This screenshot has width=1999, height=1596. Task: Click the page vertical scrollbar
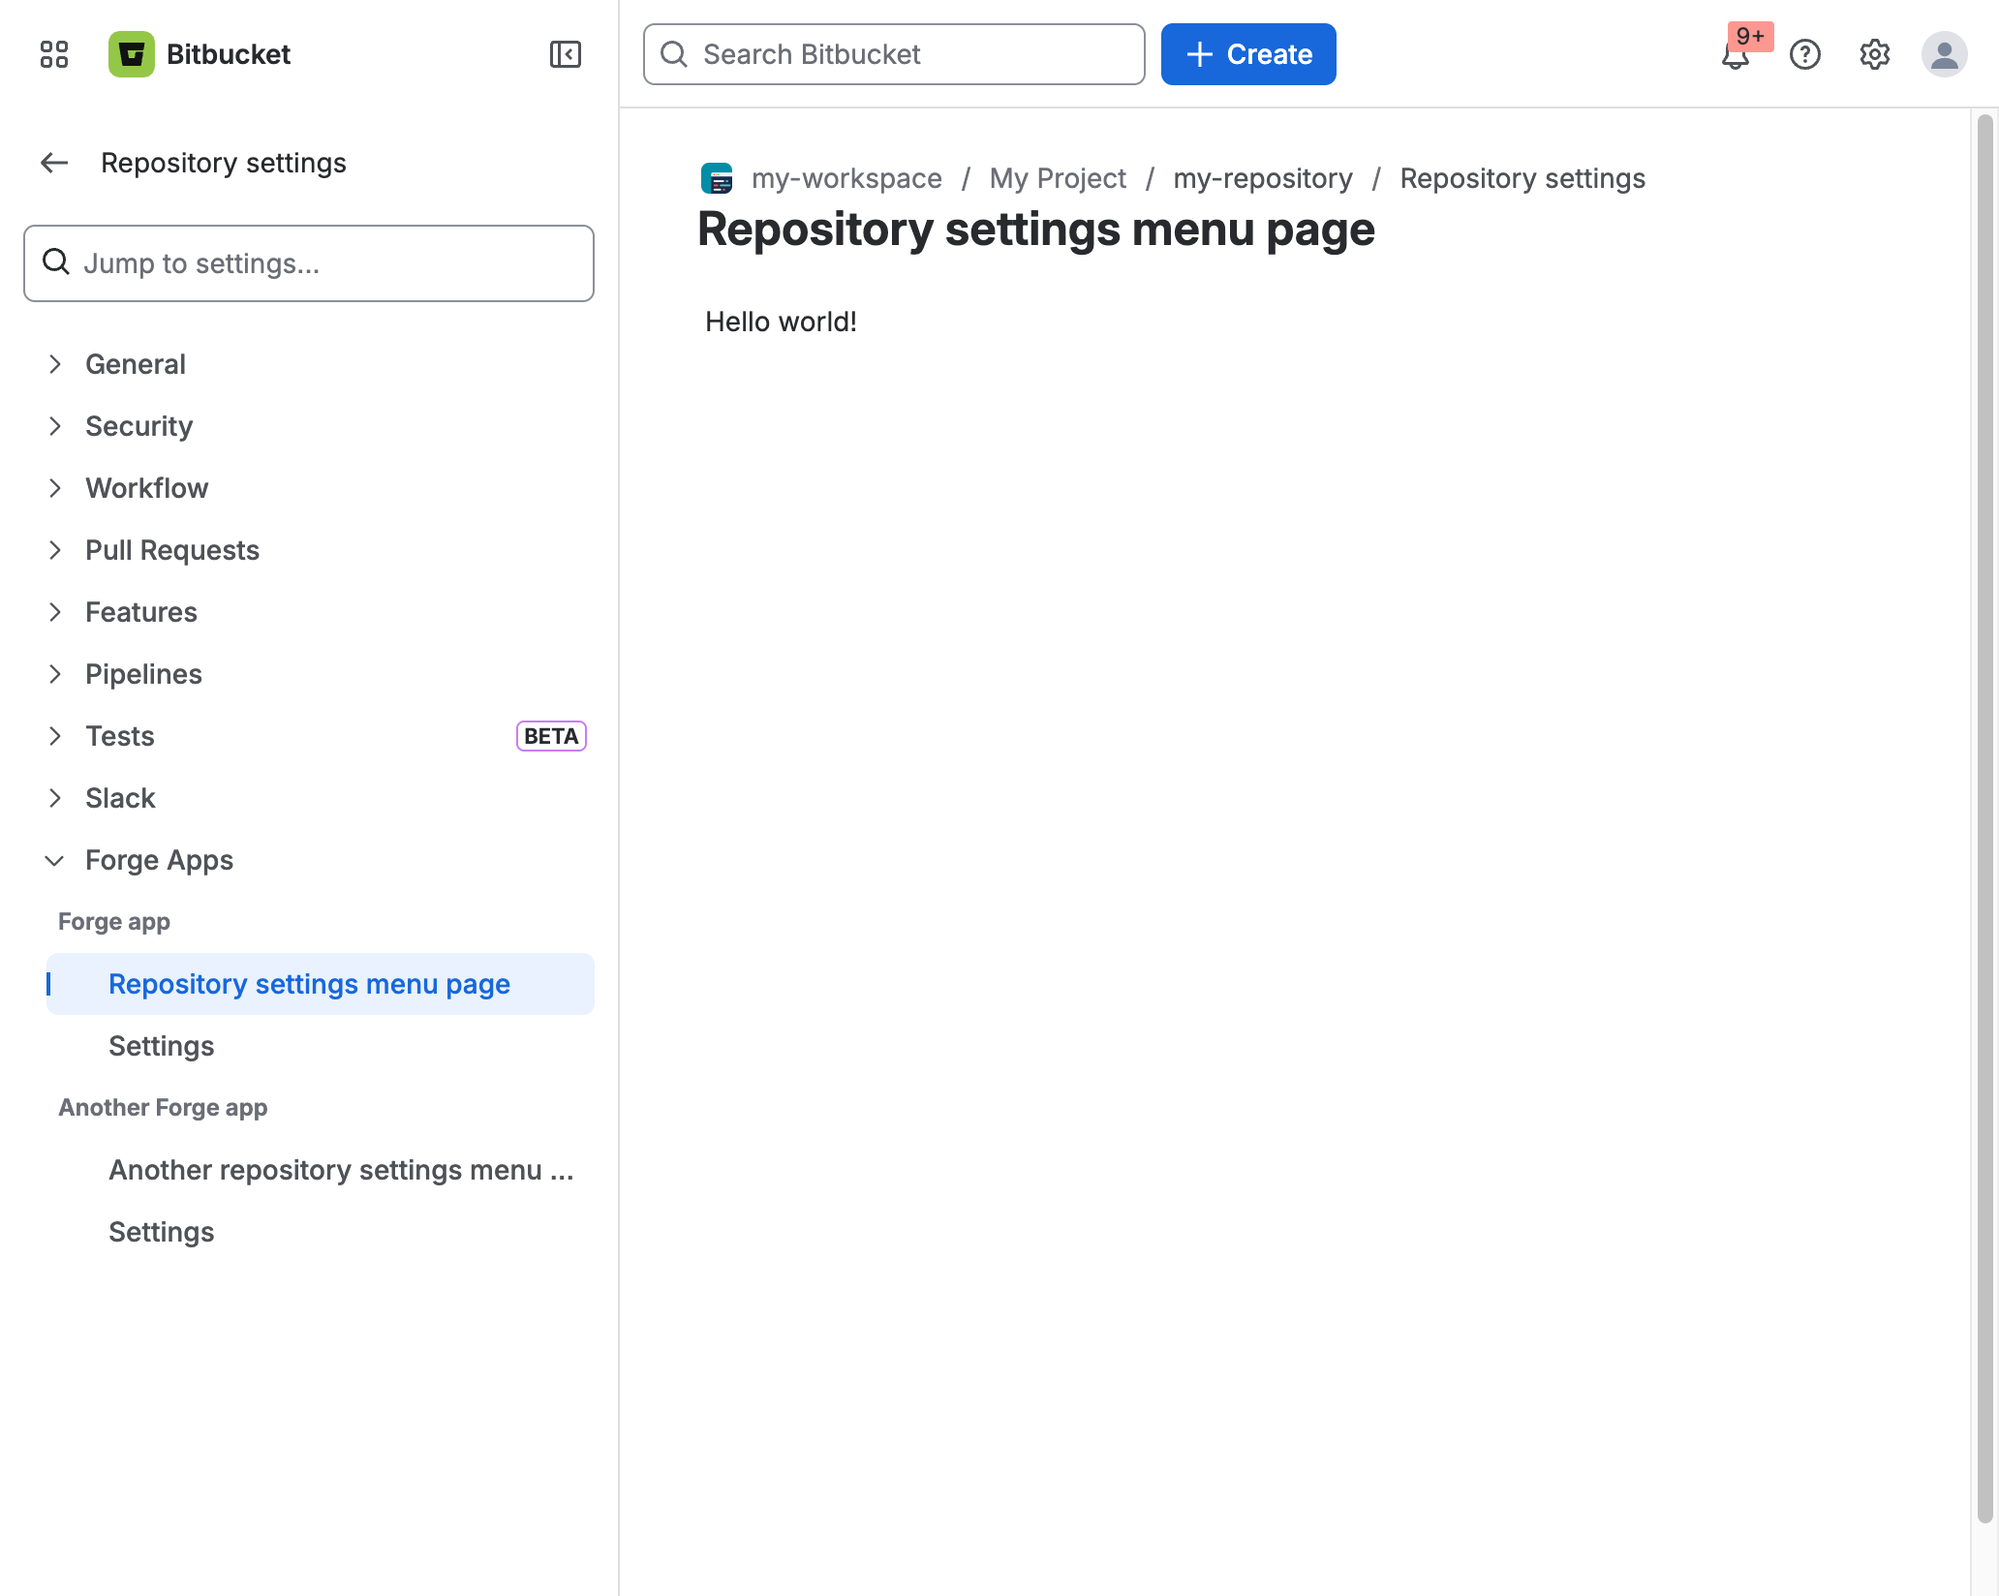[1985, 819]
